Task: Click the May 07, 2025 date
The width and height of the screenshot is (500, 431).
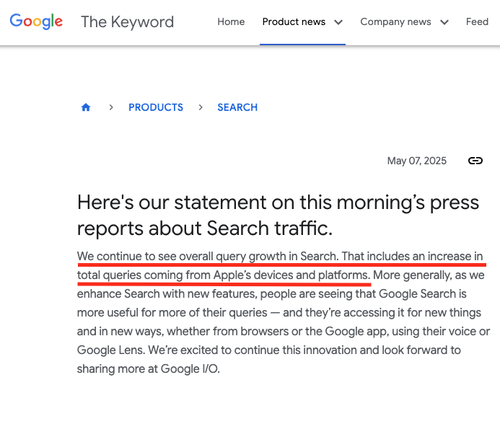Action: [417, 161]
